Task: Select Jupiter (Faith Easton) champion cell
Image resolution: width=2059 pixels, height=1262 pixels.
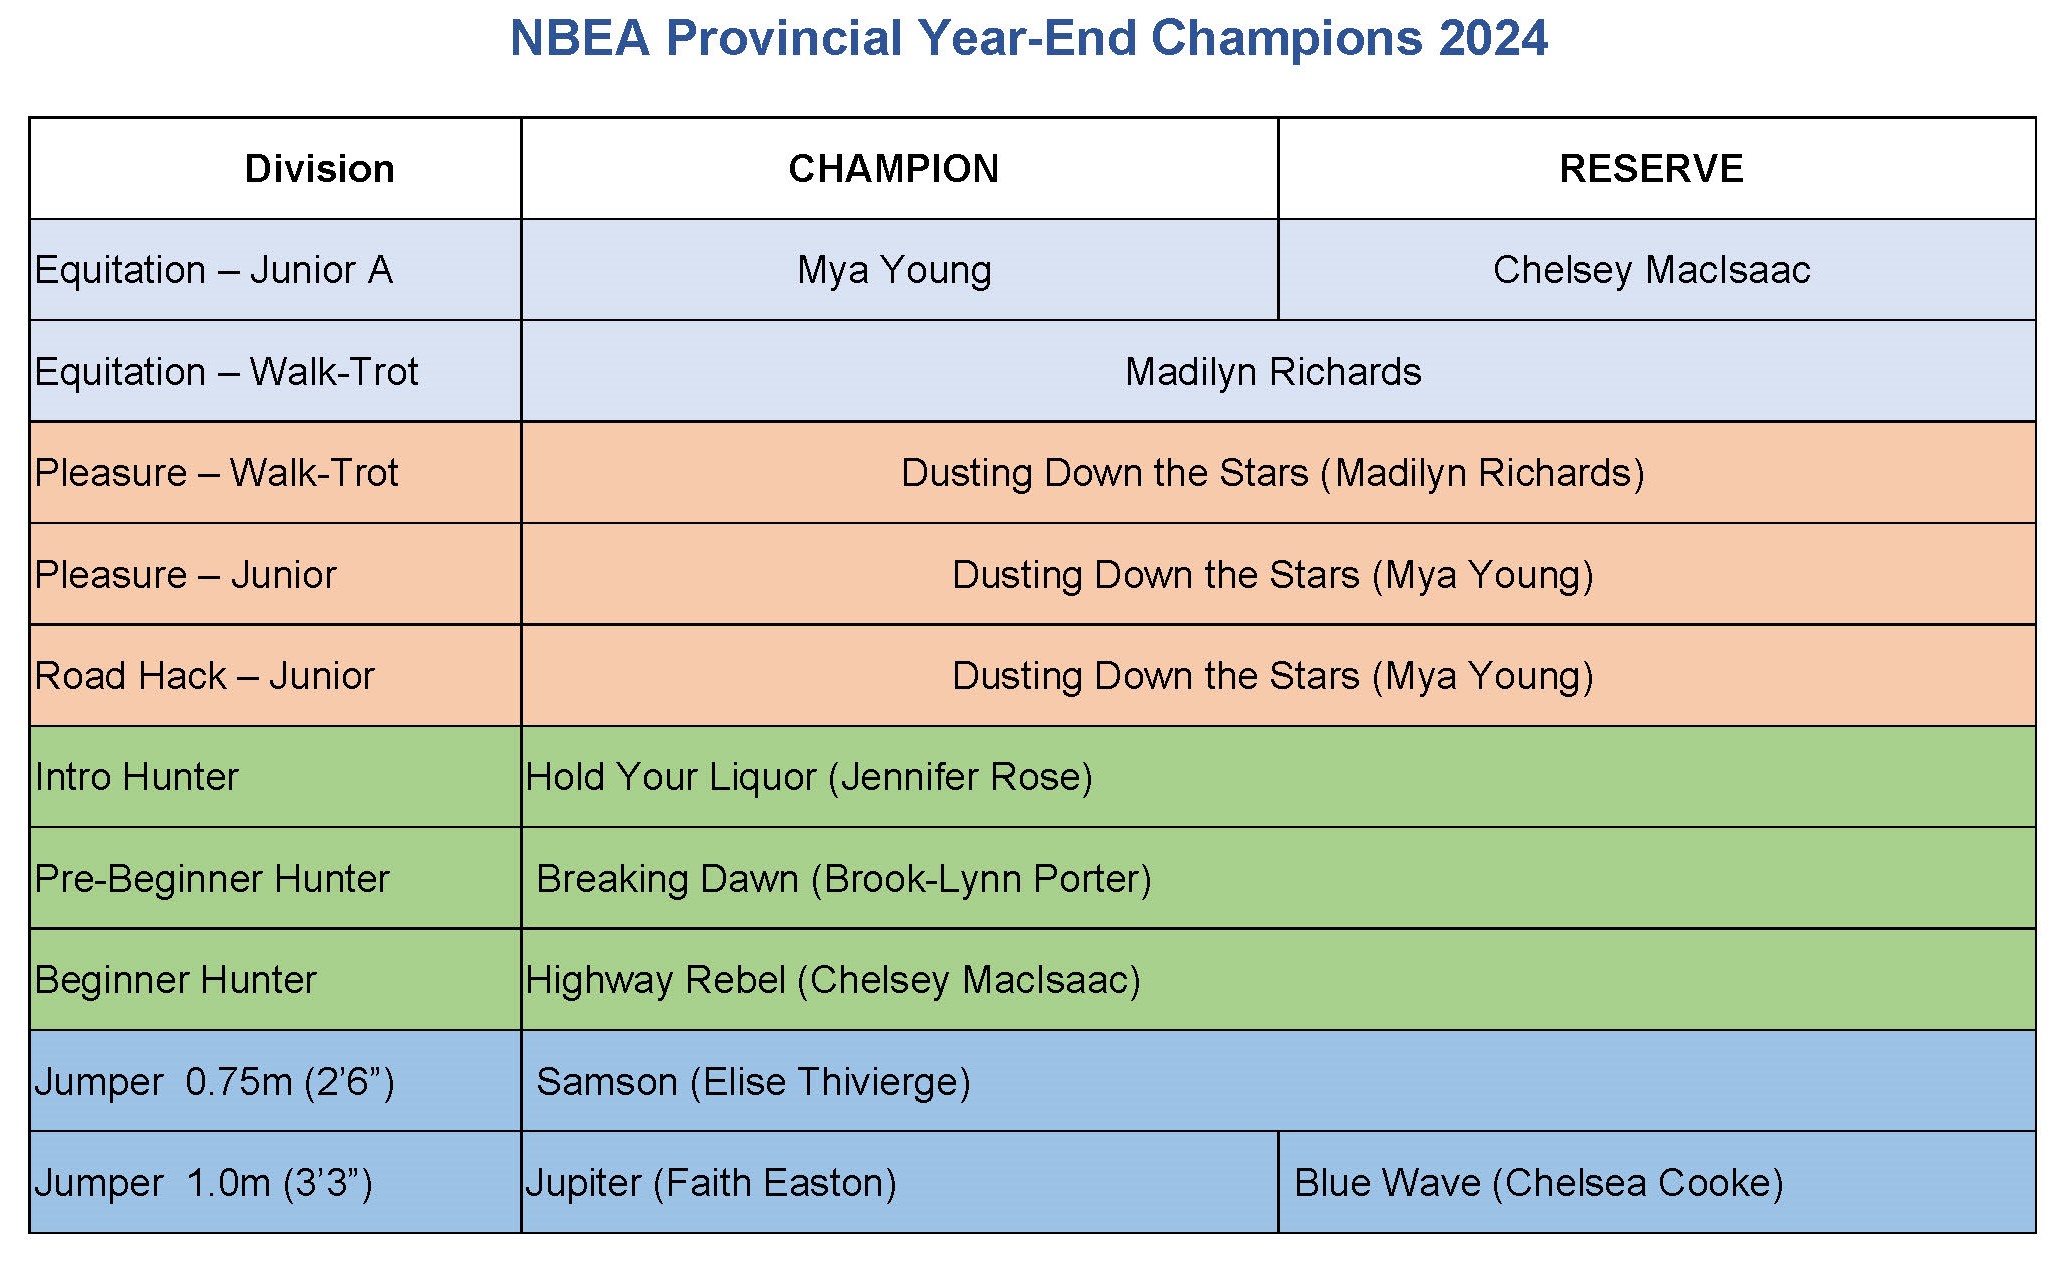Action: click(x=711, y=1183)
